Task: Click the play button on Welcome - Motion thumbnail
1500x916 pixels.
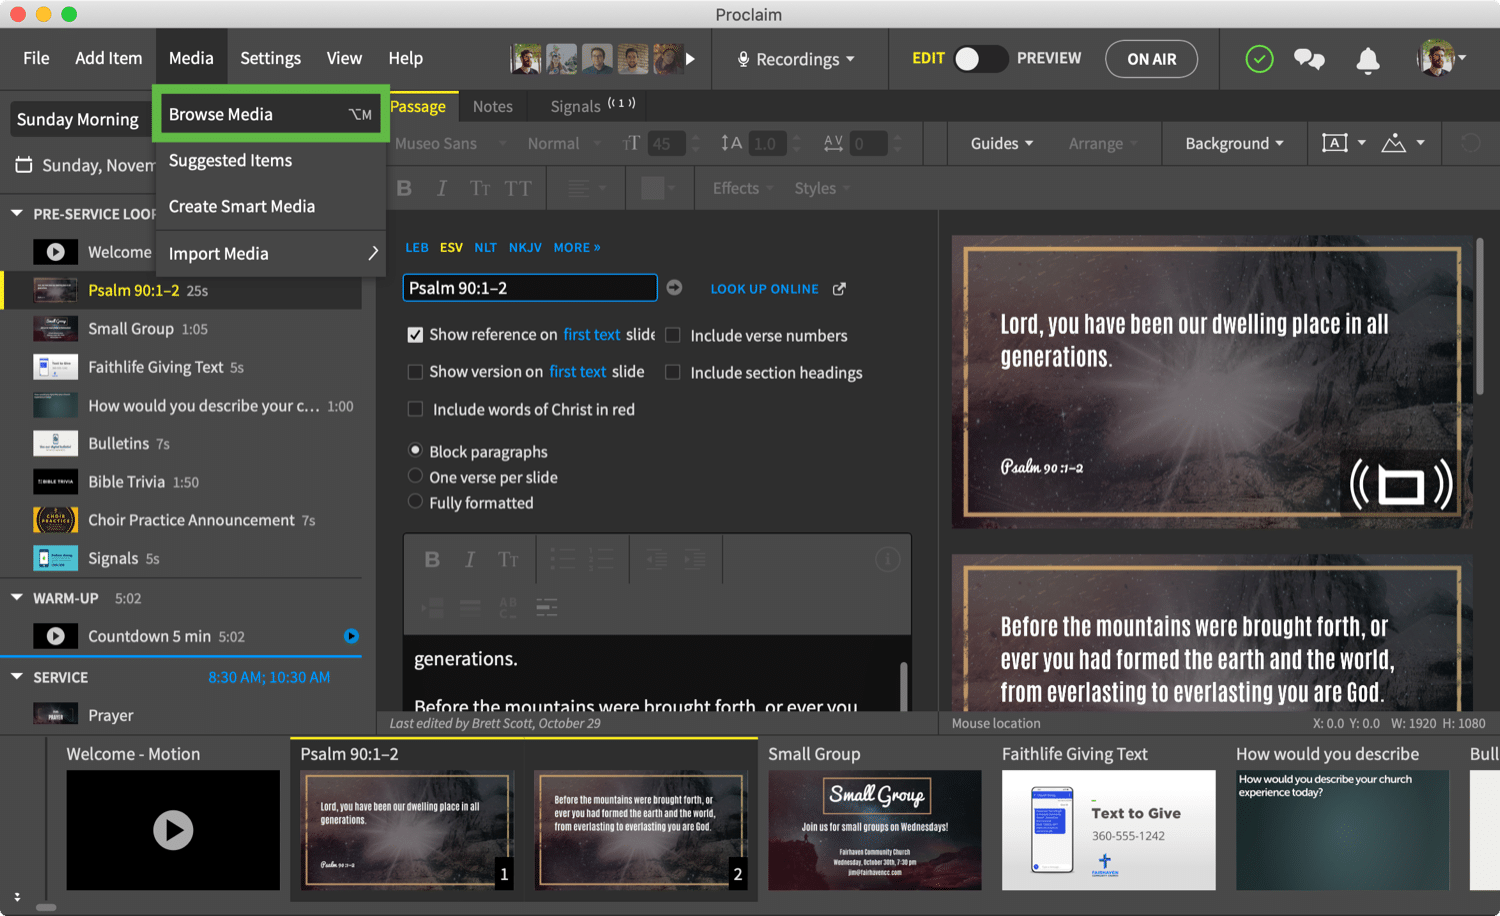Action: [x=173, y=830]
